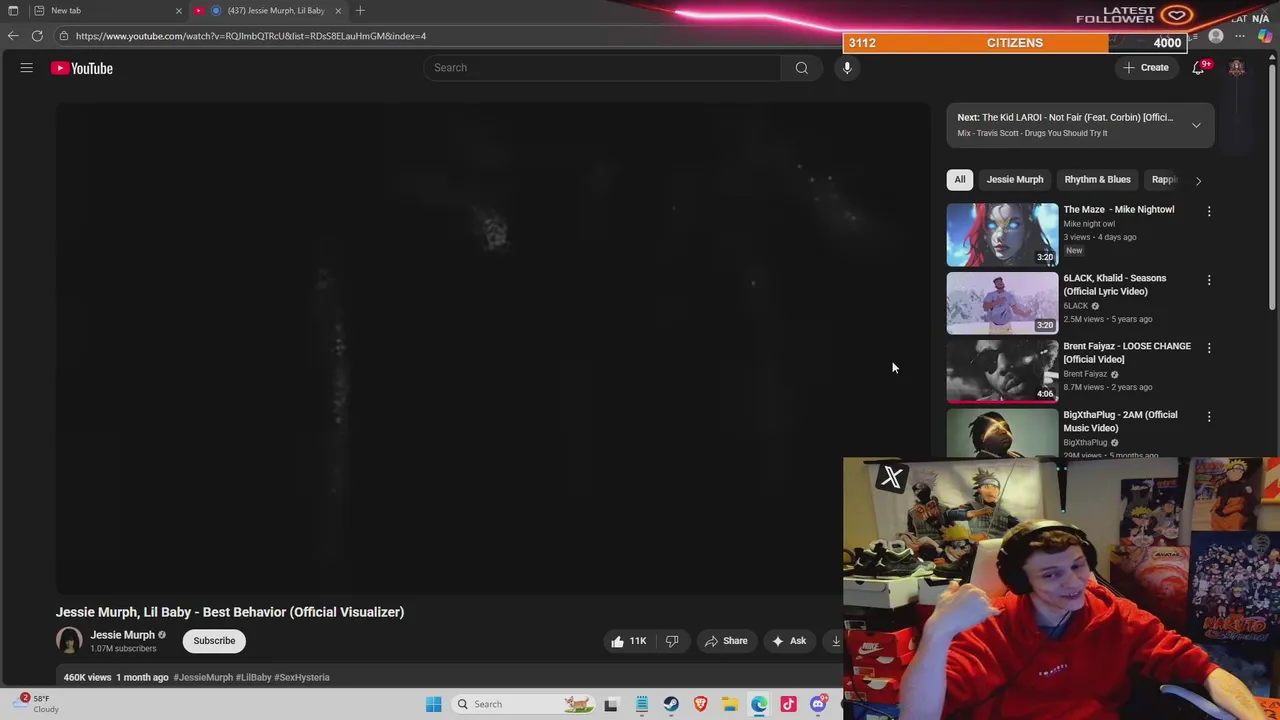1280x720 pixels.
Task: Click the #SexHysteria hashtag
Action: point(302,678)
